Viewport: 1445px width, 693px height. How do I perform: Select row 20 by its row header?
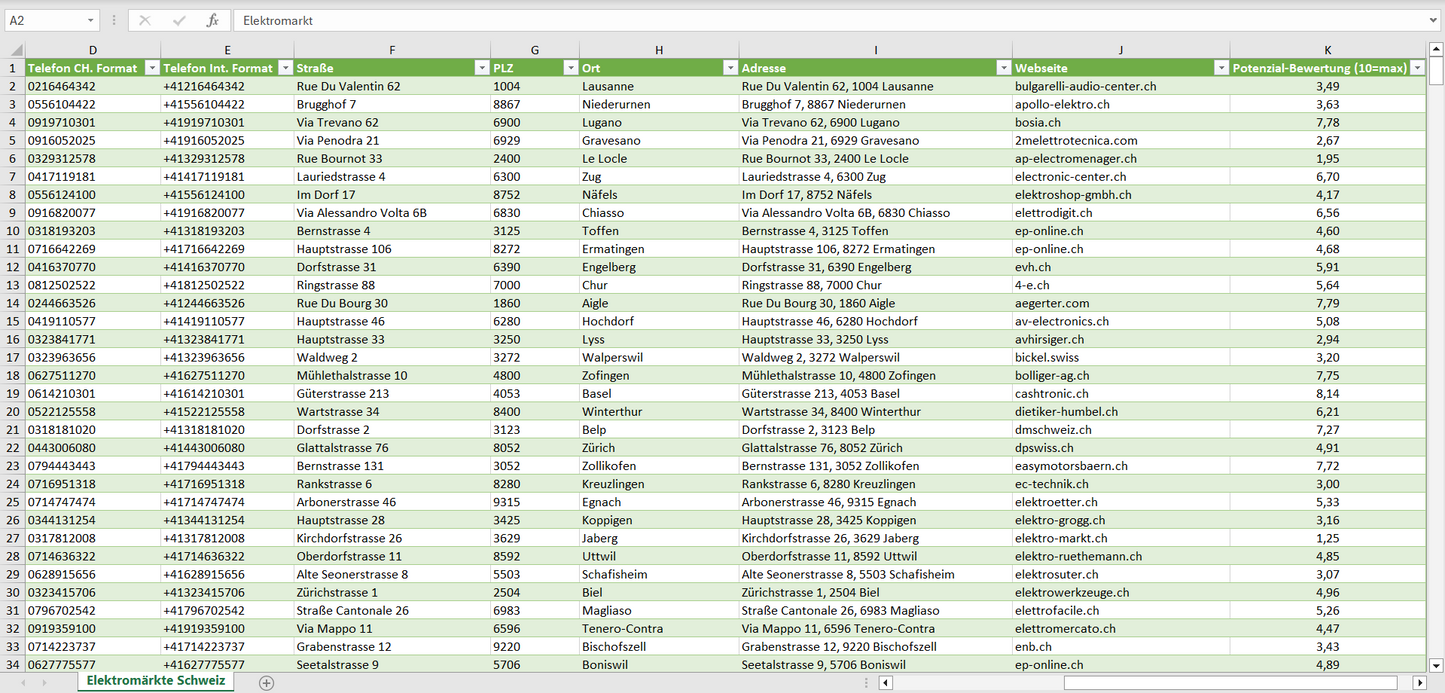(x=13, y=412)
